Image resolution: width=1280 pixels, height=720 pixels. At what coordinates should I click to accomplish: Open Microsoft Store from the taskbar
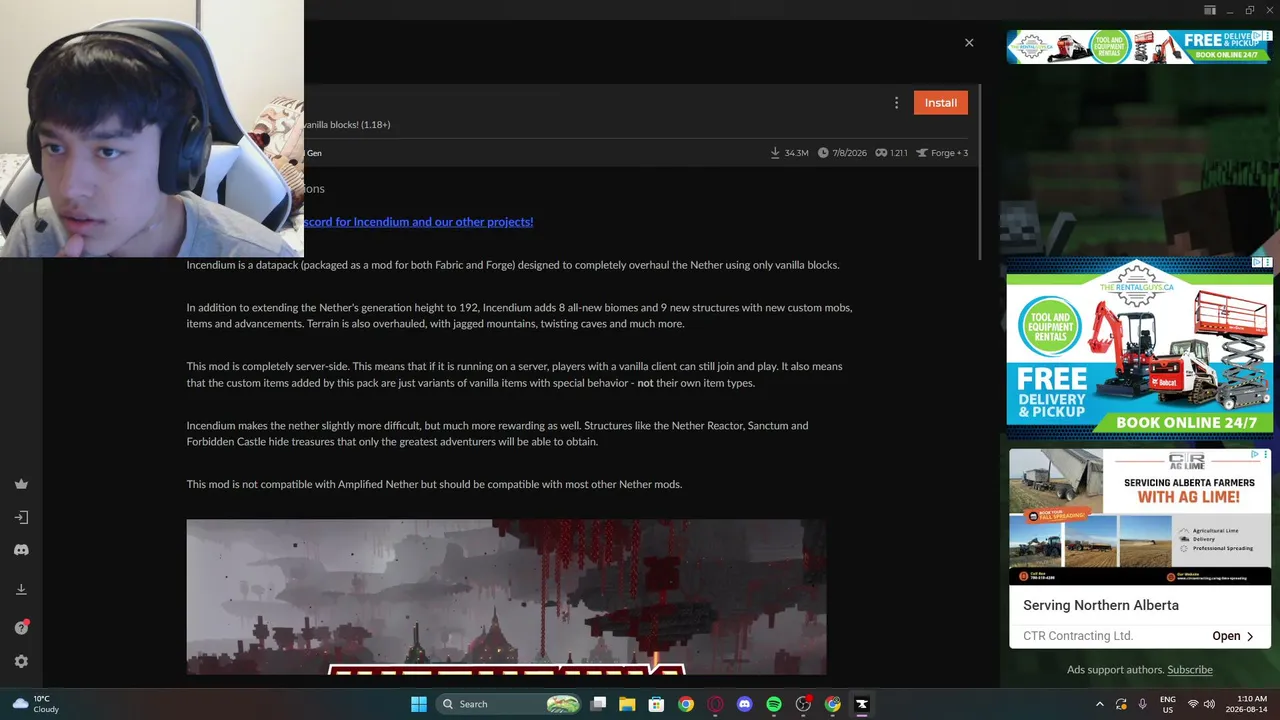[656, 704]
